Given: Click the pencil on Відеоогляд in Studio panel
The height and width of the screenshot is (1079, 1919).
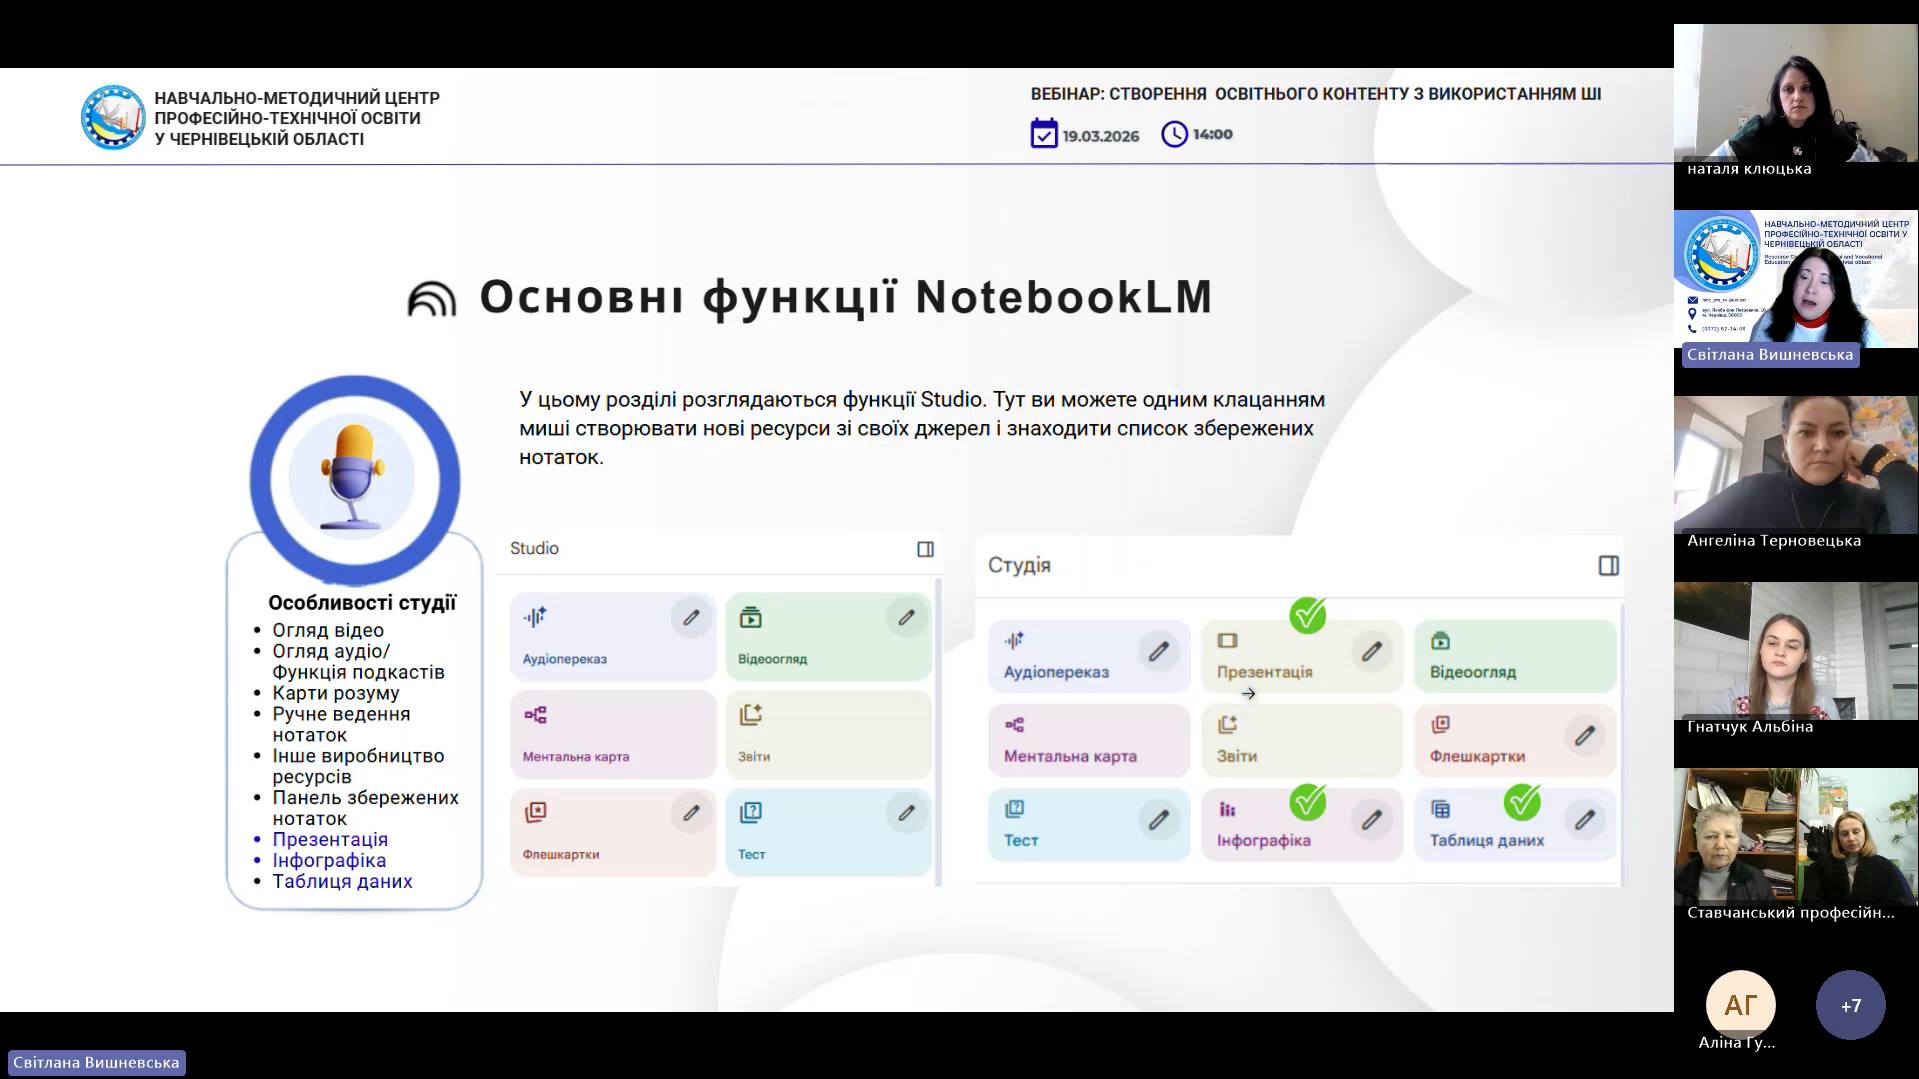Looking at the screenshot, I should point(906,618).
